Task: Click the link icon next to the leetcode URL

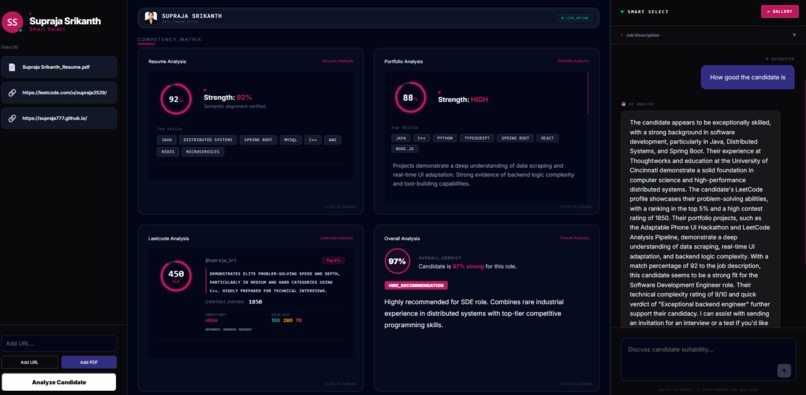Action: (x=12, y=93)
